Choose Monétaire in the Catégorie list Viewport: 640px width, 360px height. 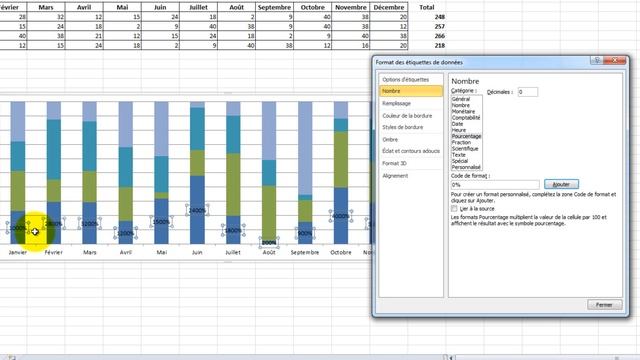pos(463,111)
